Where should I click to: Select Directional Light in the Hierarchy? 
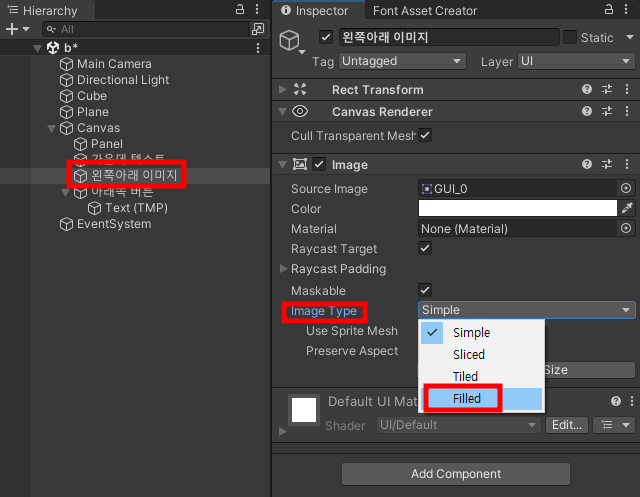123,80
